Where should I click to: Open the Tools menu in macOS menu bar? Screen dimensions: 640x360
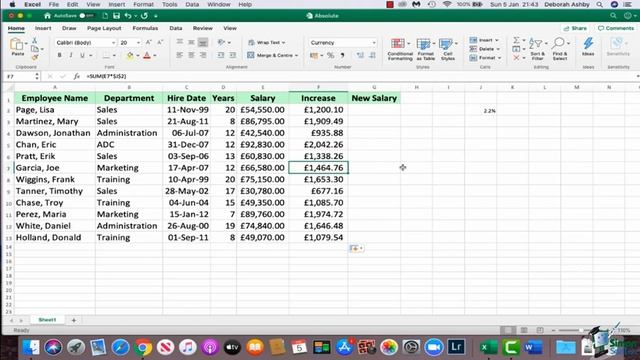click(169, 4)
